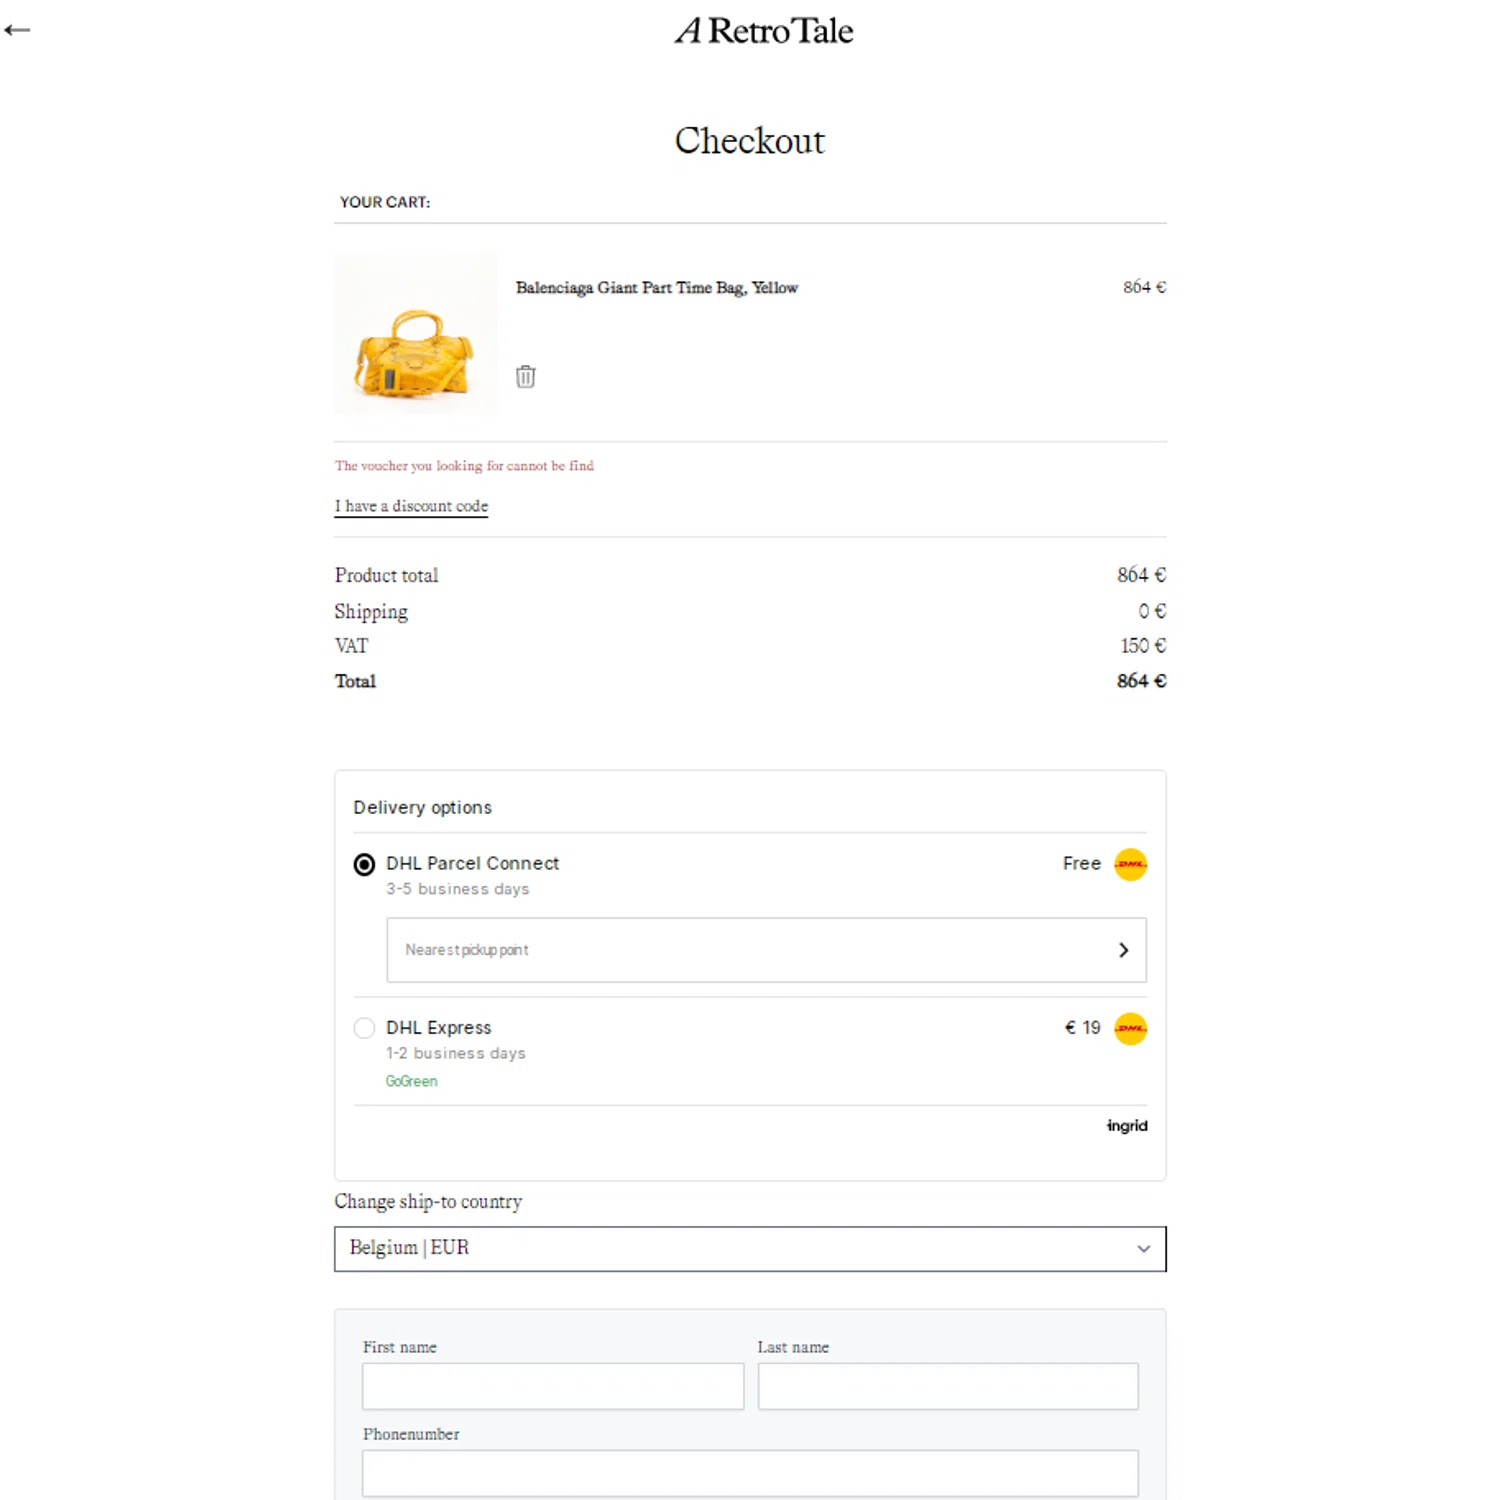Click 'I have a discount code' link

(x=411, y=506)
